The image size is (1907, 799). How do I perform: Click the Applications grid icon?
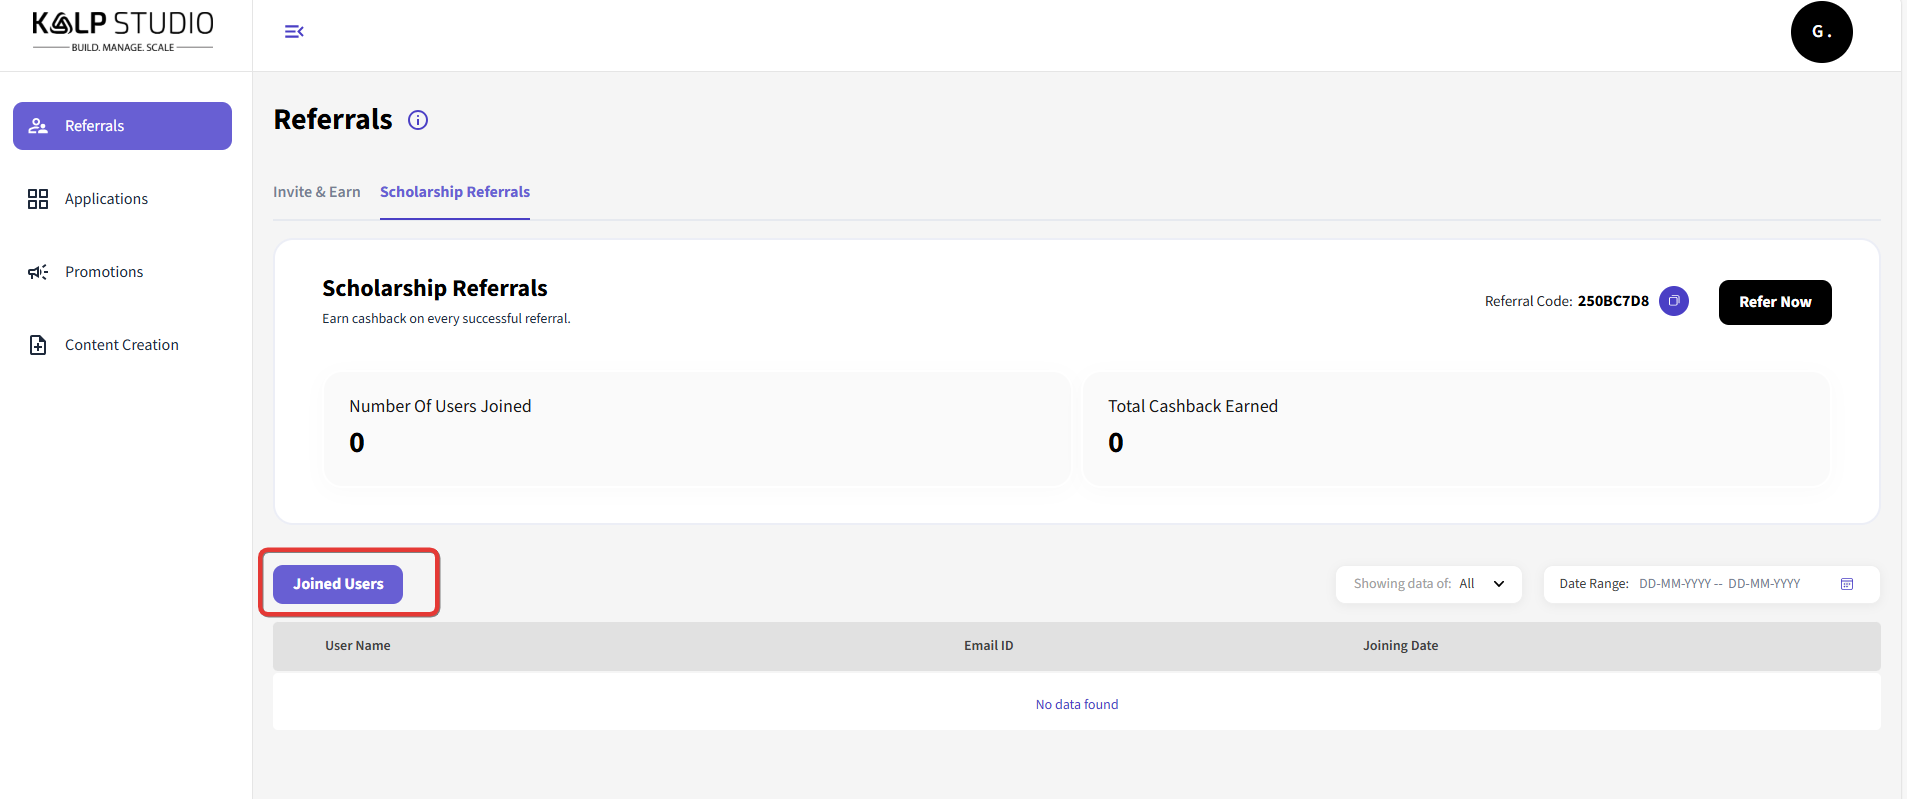[38, 199]
